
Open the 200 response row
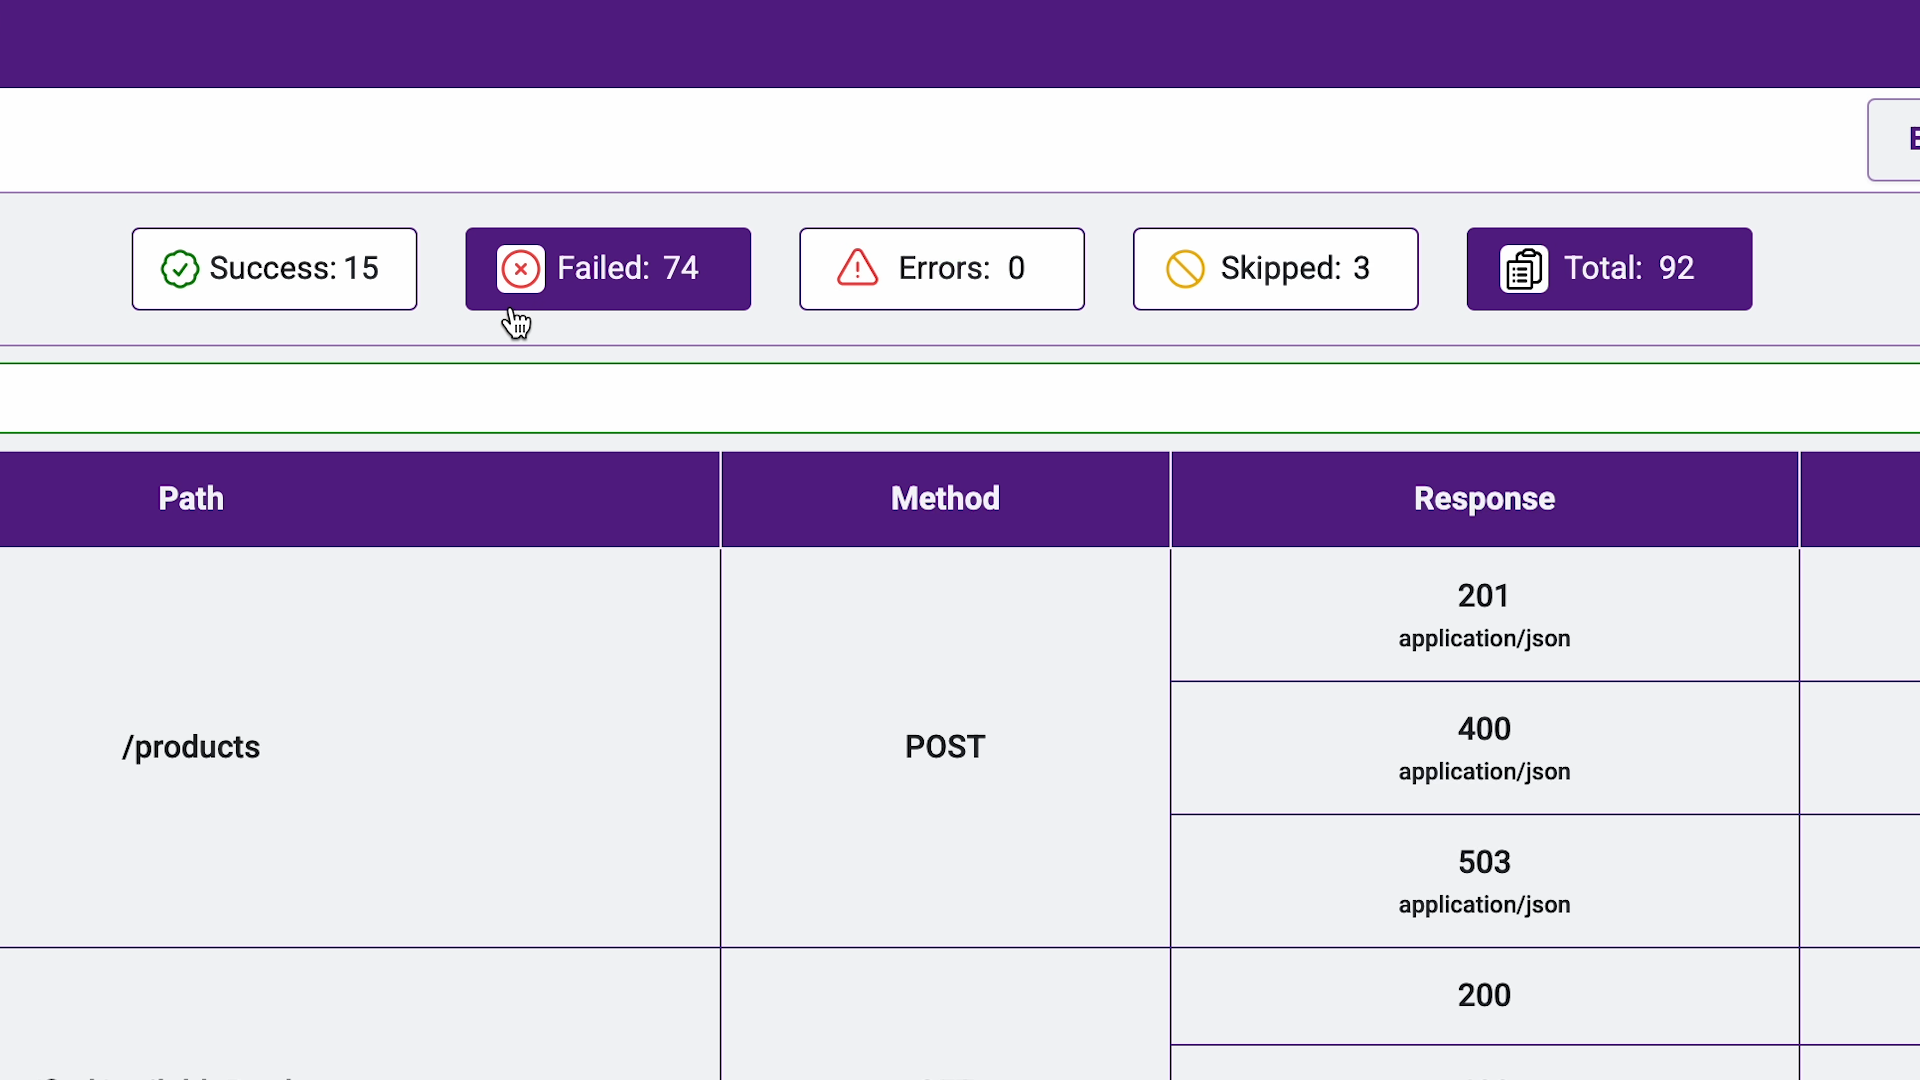pyautogui.click(x=1484, y=995)
